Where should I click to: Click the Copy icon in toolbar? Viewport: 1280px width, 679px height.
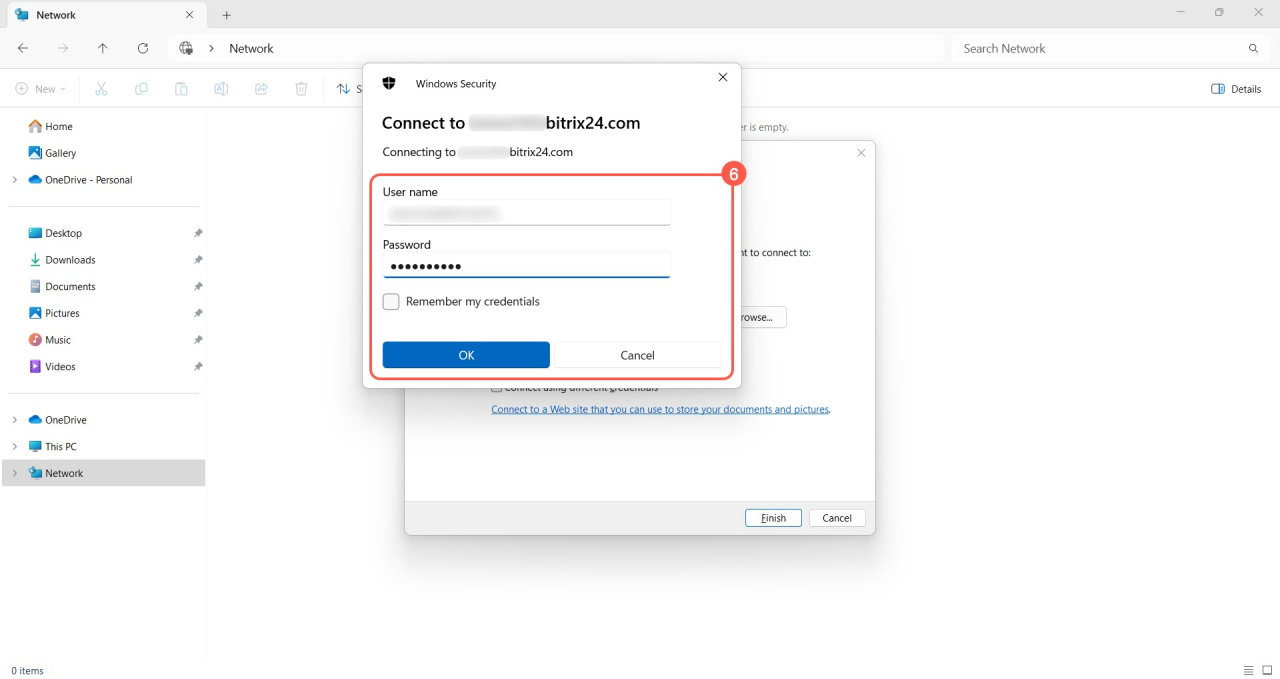point(141,89)
